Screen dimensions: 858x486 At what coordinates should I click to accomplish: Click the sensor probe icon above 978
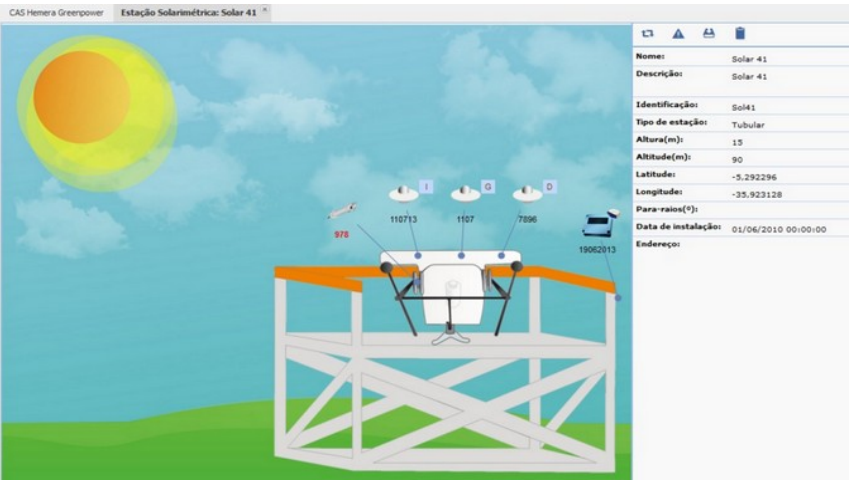[341, 211]
